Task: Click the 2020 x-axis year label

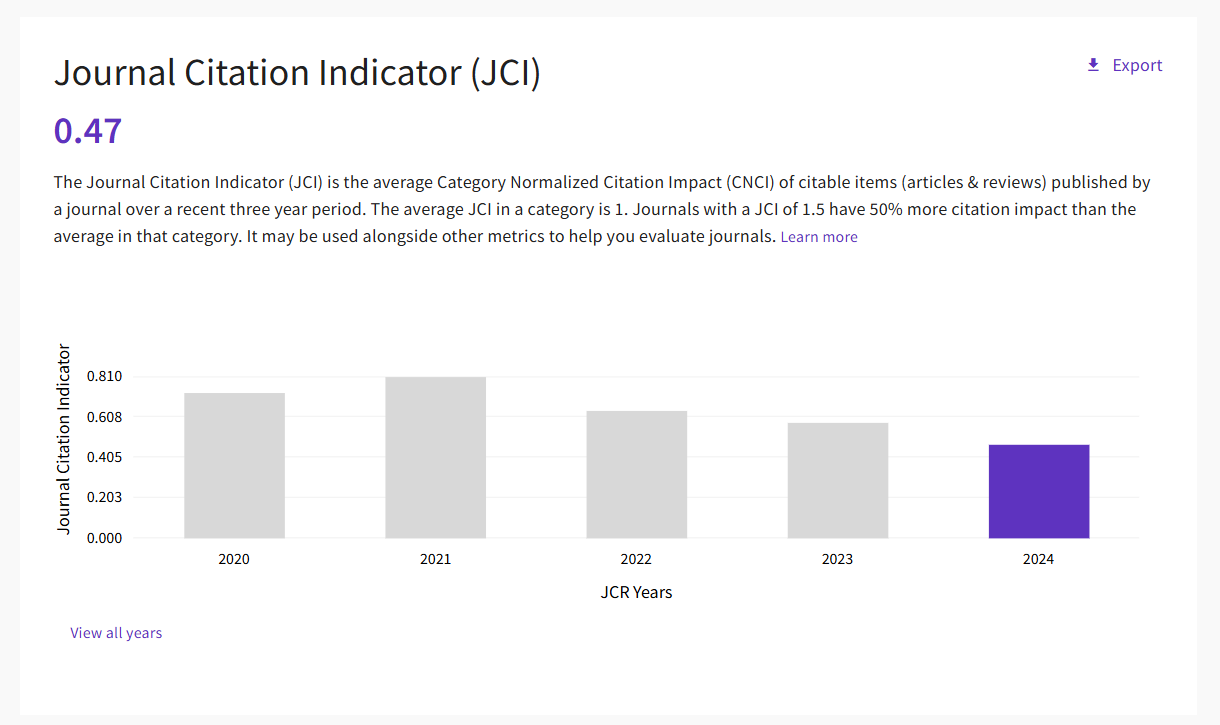Action: pyautogui.click(x=234, y=559)
